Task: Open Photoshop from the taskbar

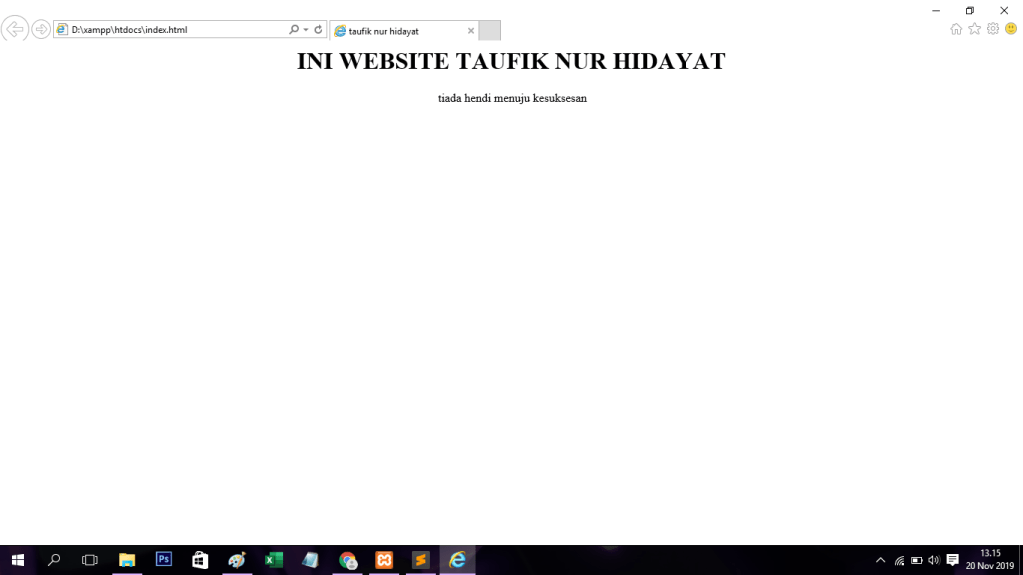Action: click(x=164, y=560)
